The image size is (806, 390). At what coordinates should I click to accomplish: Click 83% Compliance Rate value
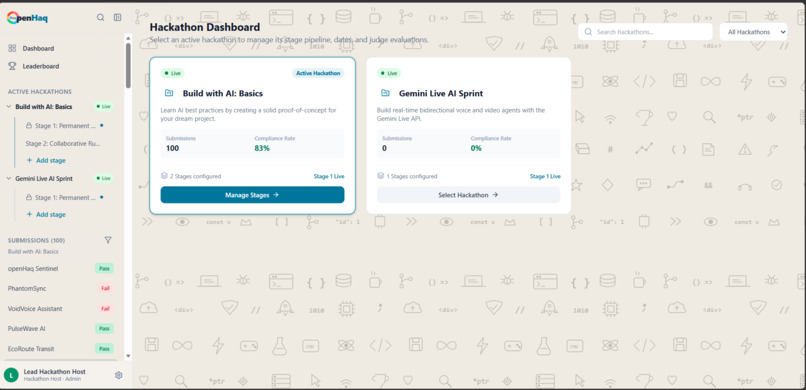pos(262,148)
